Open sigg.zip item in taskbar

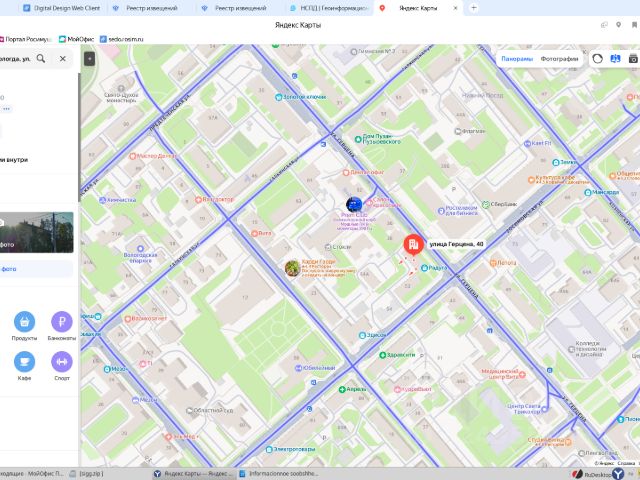pos(87,473)
